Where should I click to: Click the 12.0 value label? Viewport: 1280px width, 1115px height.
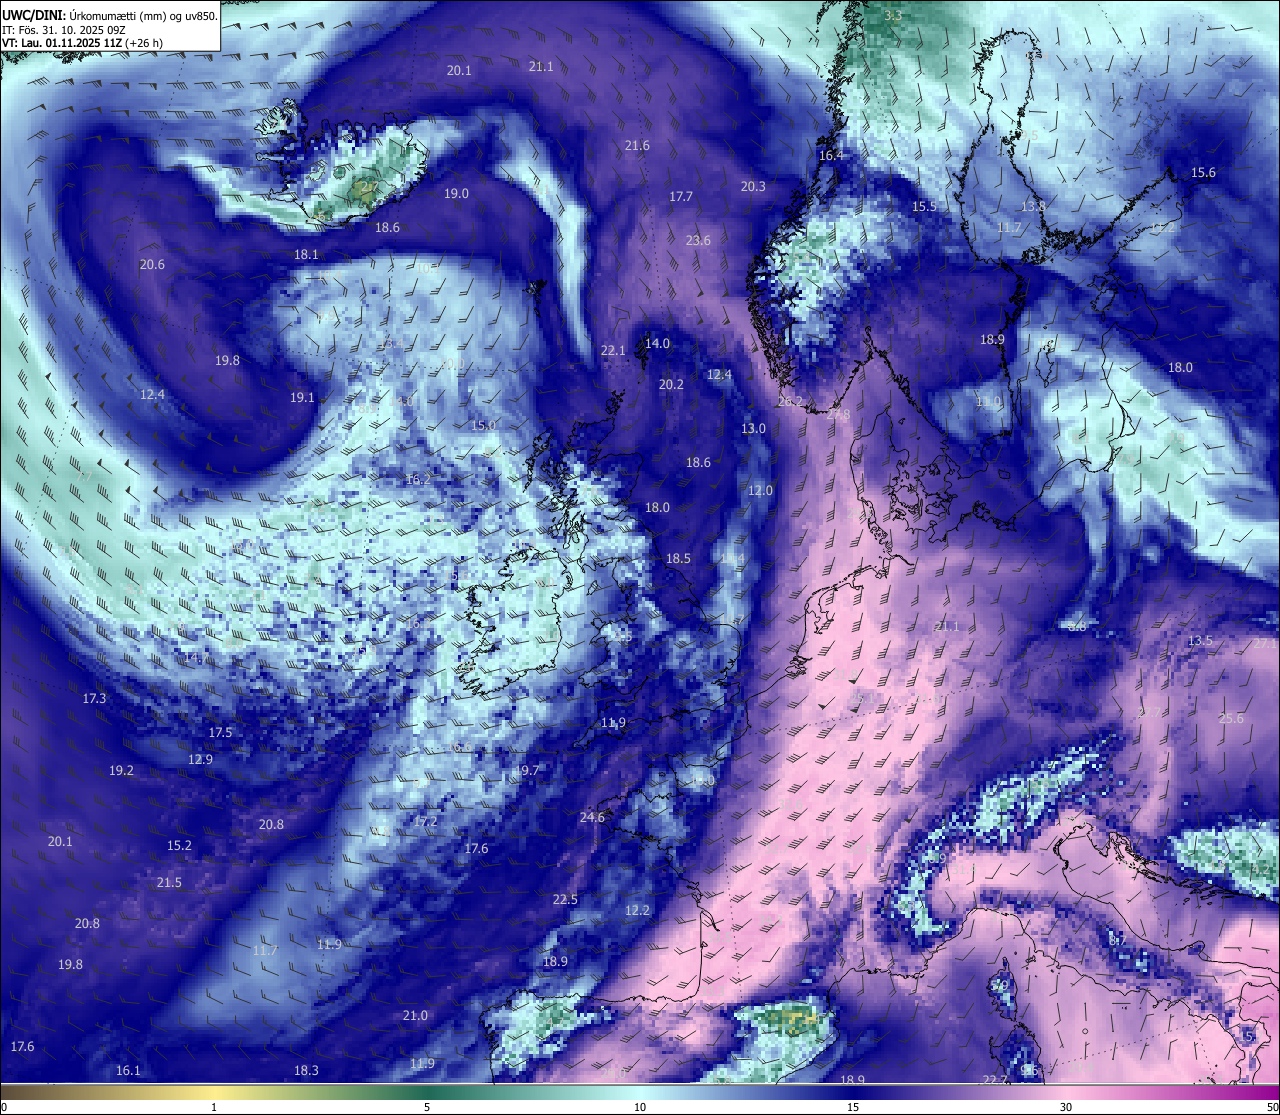[x=761, y=491]
